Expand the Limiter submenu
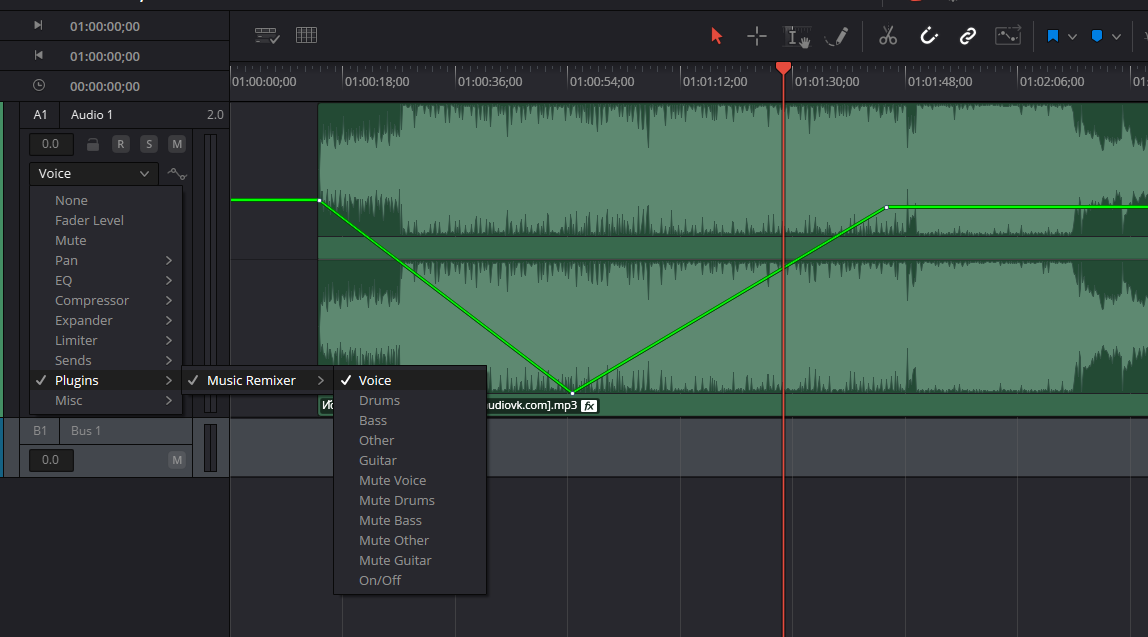The width and height of the screenshot is (1148, 637). coord(105,340)
